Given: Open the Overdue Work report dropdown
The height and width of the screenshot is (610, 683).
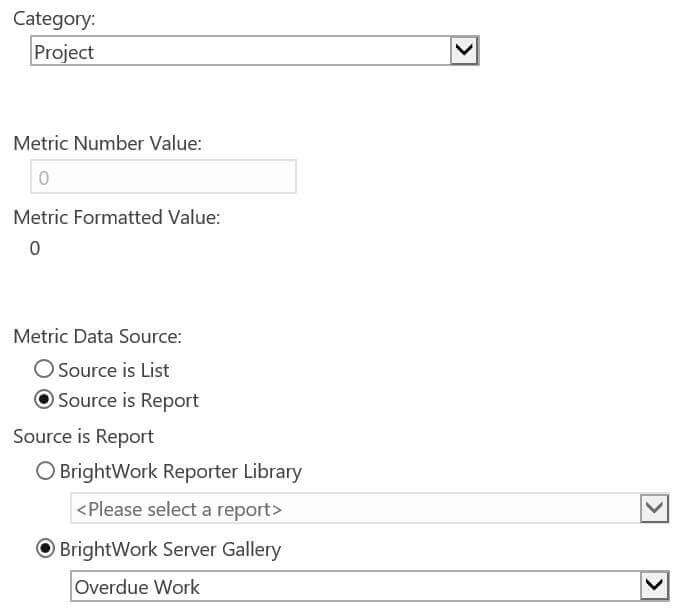Looking at the screenshot, I should pyautogui.click(x=370, y=586).
